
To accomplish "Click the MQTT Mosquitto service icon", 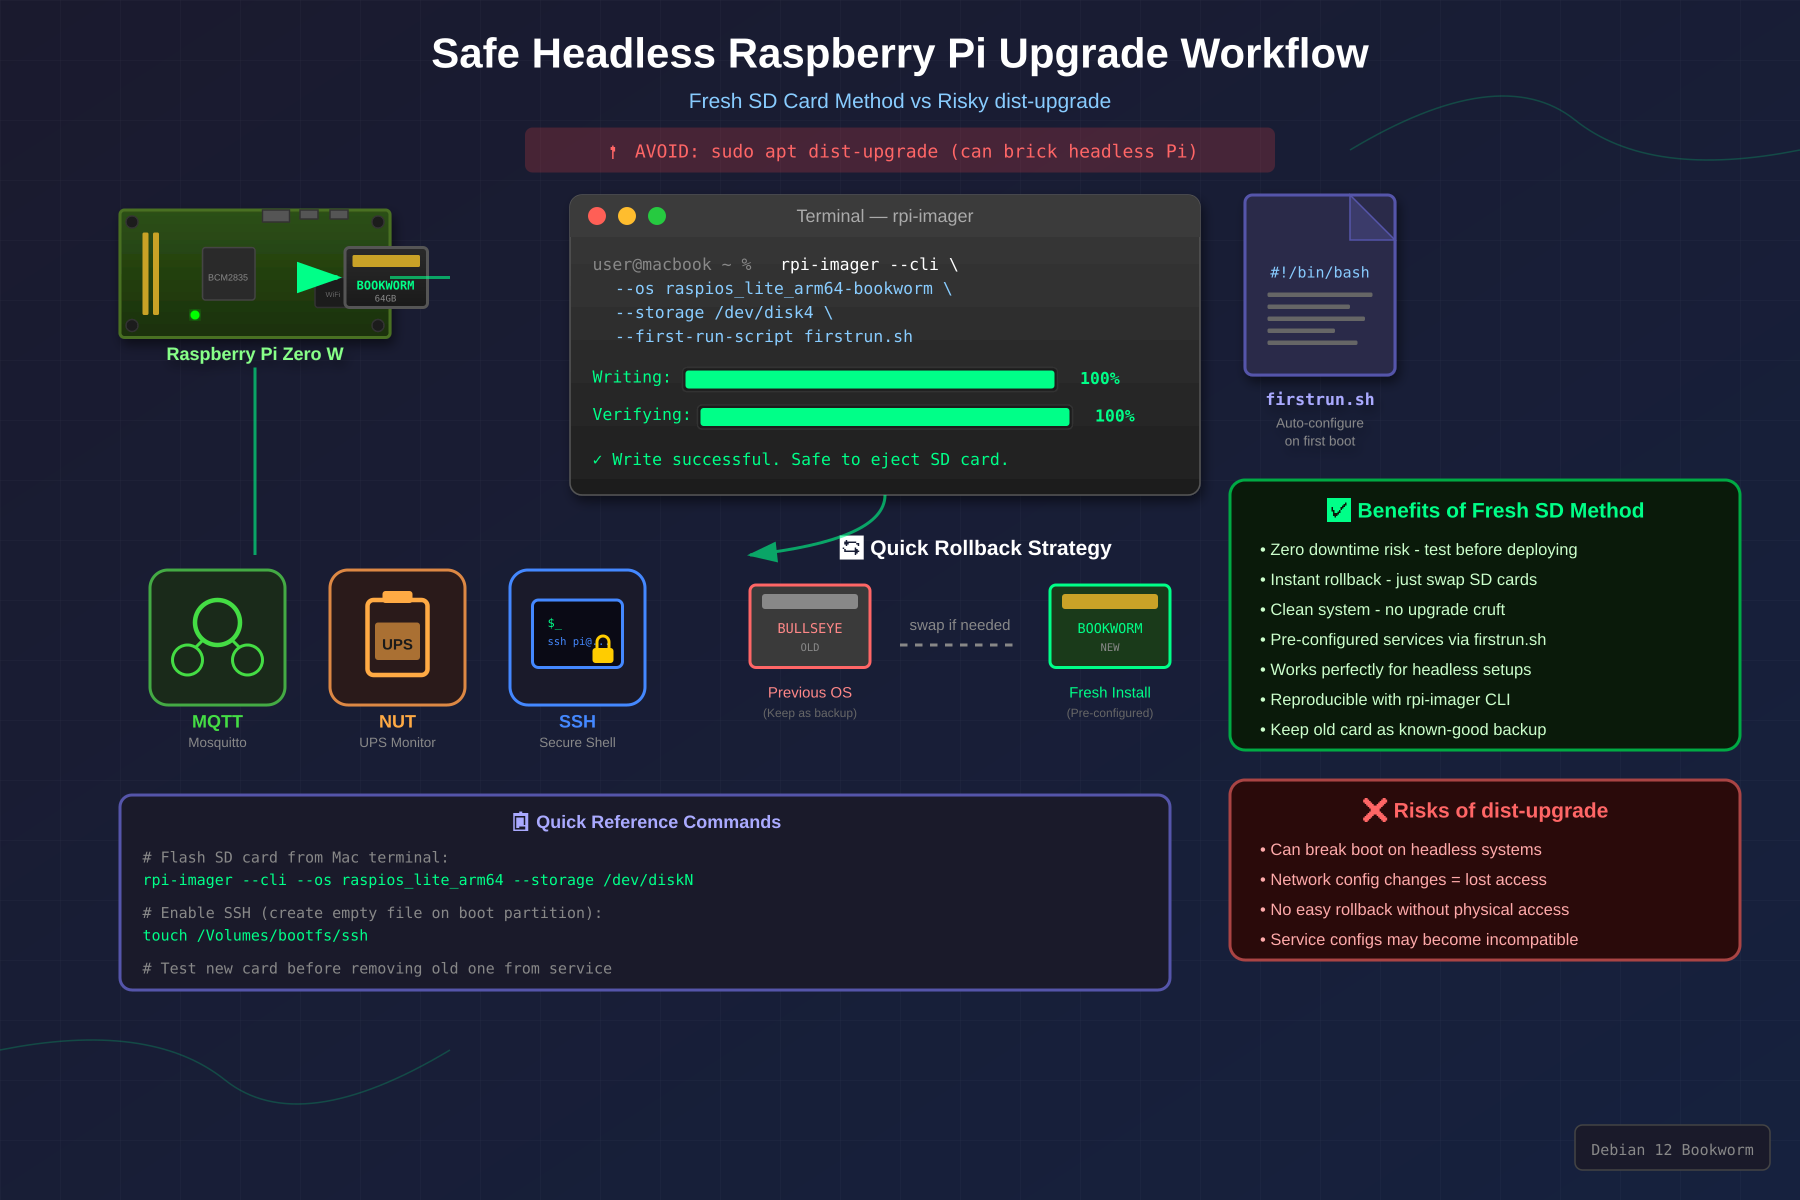I will coord(217,637).
